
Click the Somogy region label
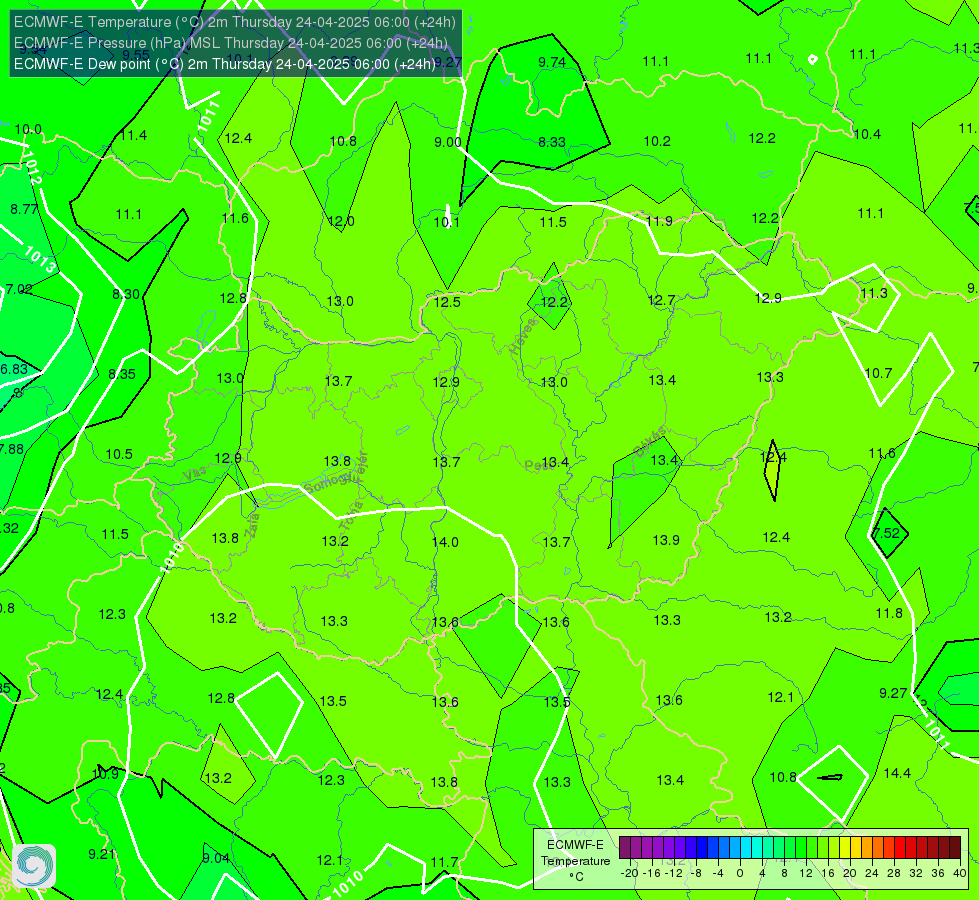332,482
